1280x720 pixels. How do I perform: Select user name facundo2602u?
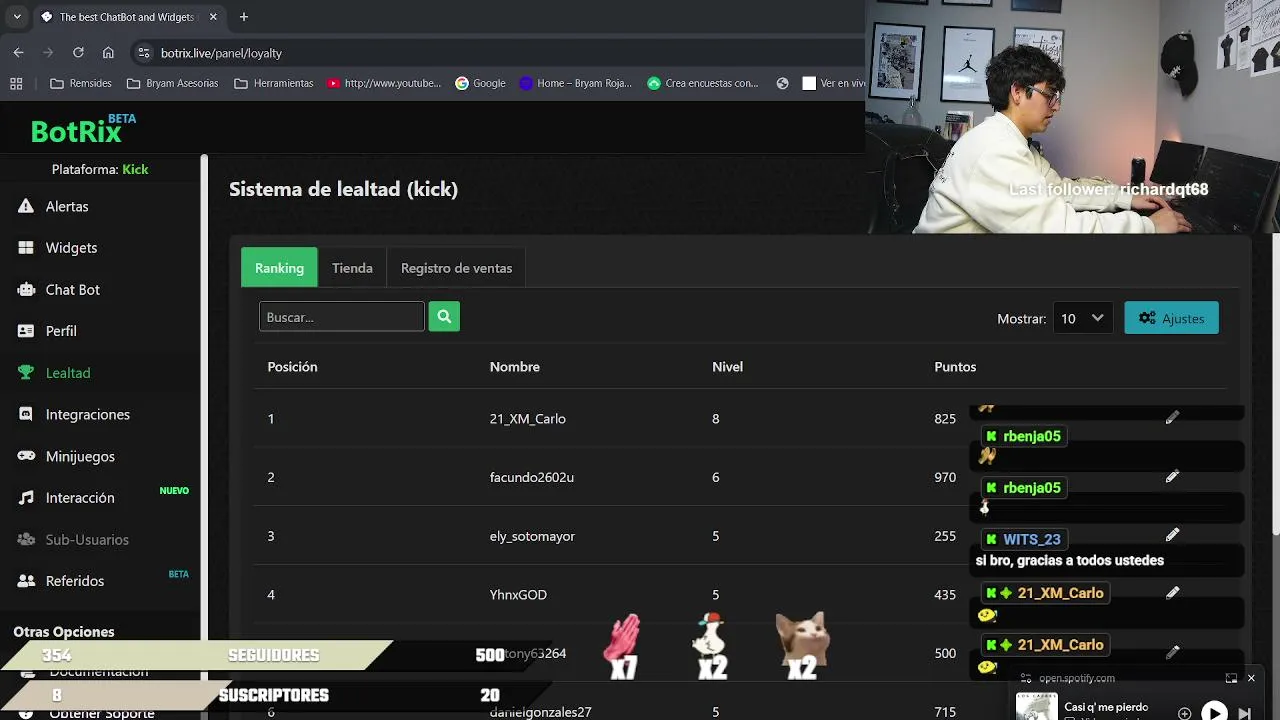tap(531, 477)
